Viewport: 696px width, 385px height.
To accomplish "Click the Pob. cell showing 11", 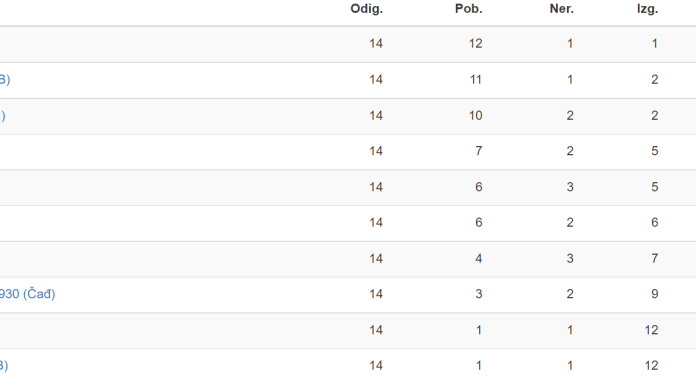I will point(475,79).
